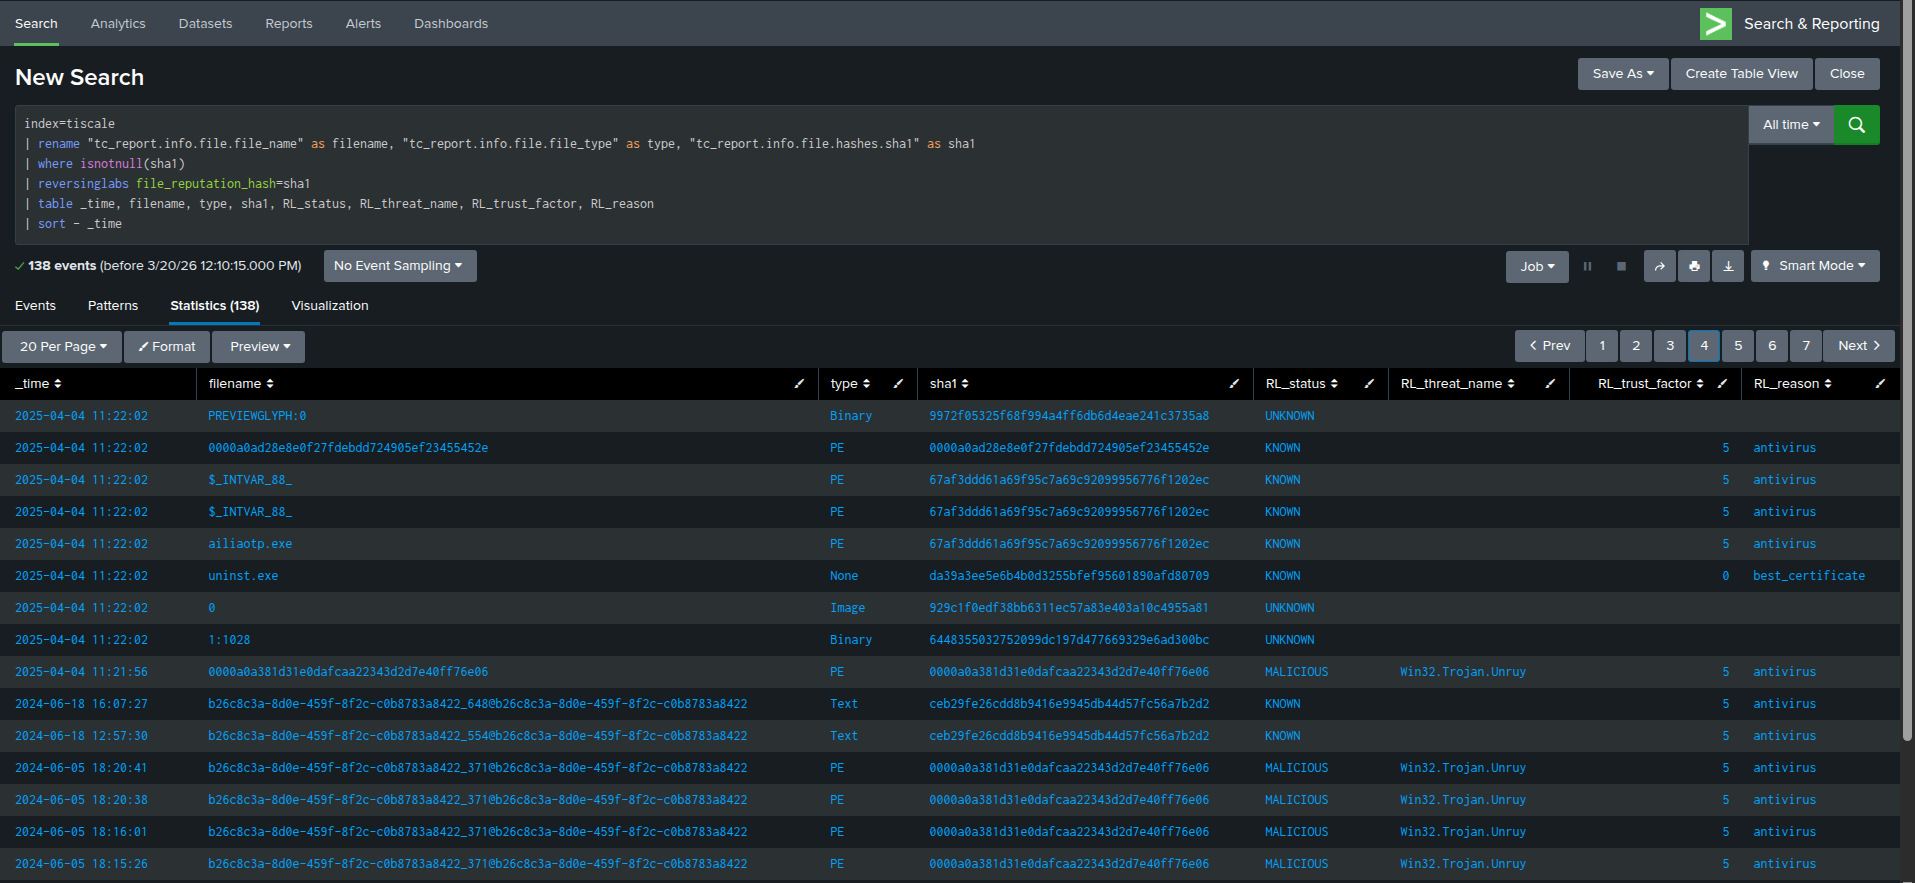
Task: Sort by the RL_status column header
Action: click(1301, 384)
